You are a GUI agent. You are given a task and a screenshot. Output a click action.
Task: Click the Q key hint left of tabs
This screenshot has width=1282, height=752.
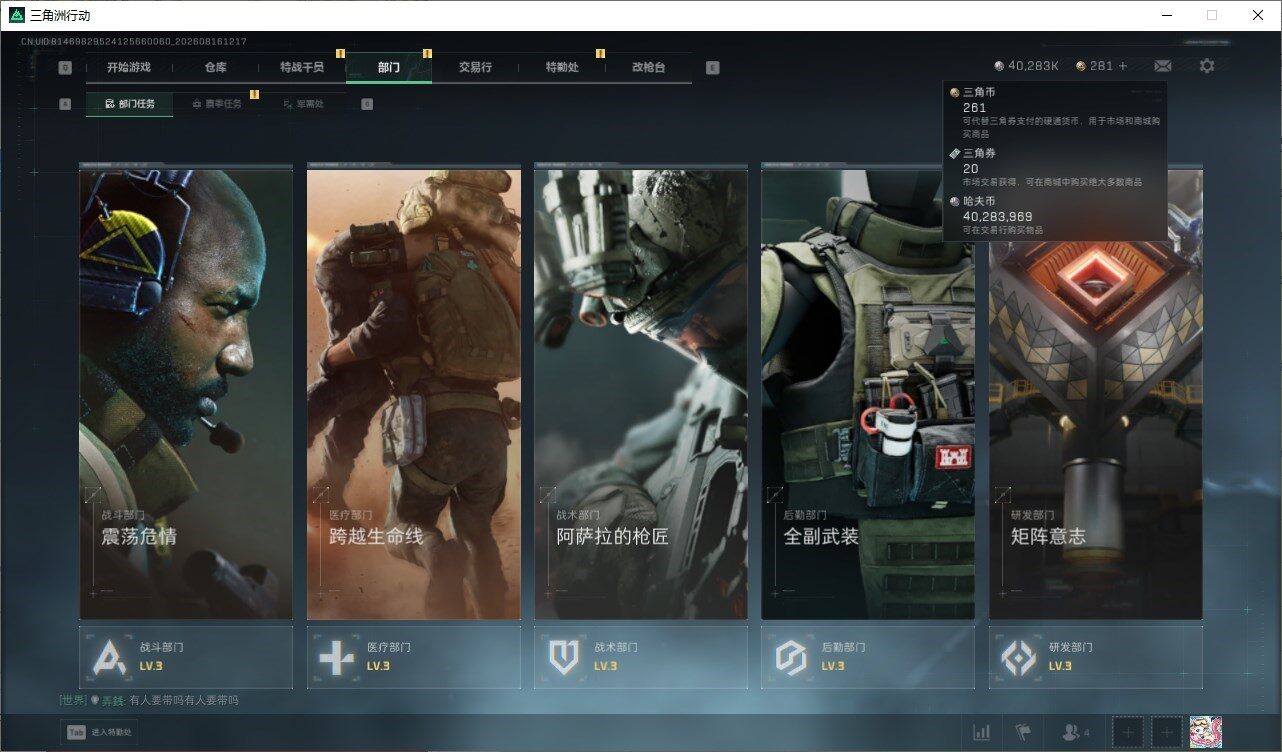(x=65, y=68)
